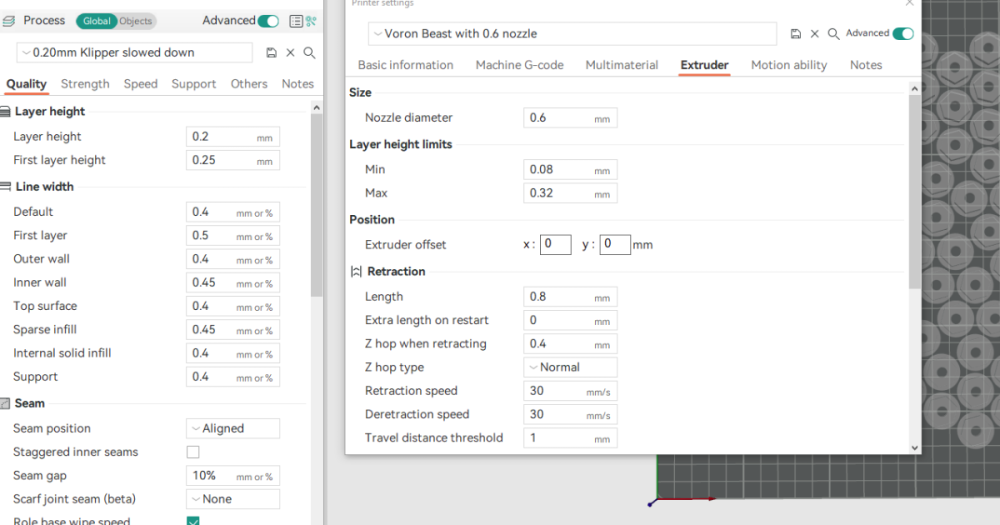
Task: Click the Travel distance threshold field
Action: pos(570,438)
